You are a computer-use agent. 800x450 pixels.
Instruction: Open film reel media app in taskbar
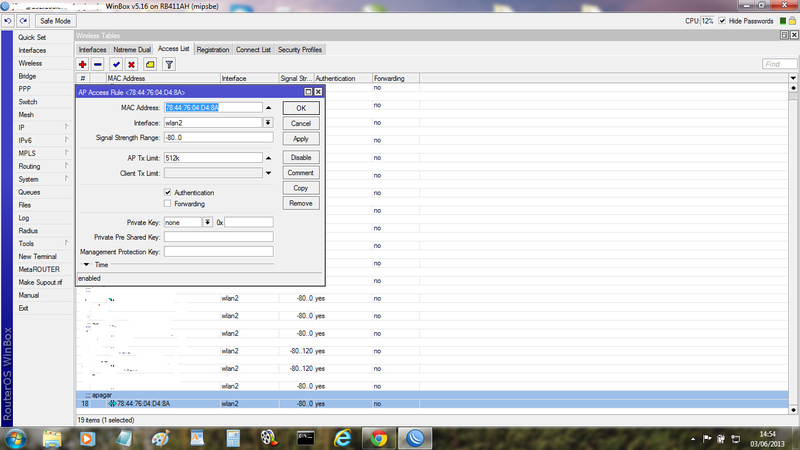click(269, 438)
